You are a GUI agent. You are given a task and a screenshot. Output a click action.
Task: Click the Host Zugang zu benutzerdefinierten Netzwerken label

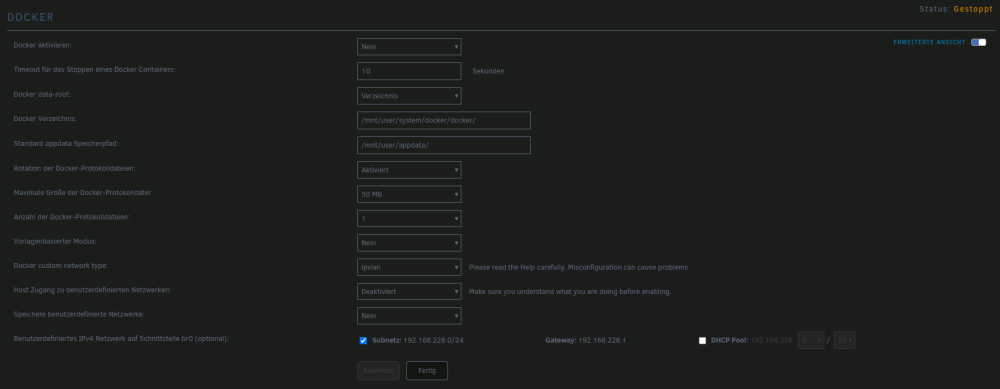point(92,290)
